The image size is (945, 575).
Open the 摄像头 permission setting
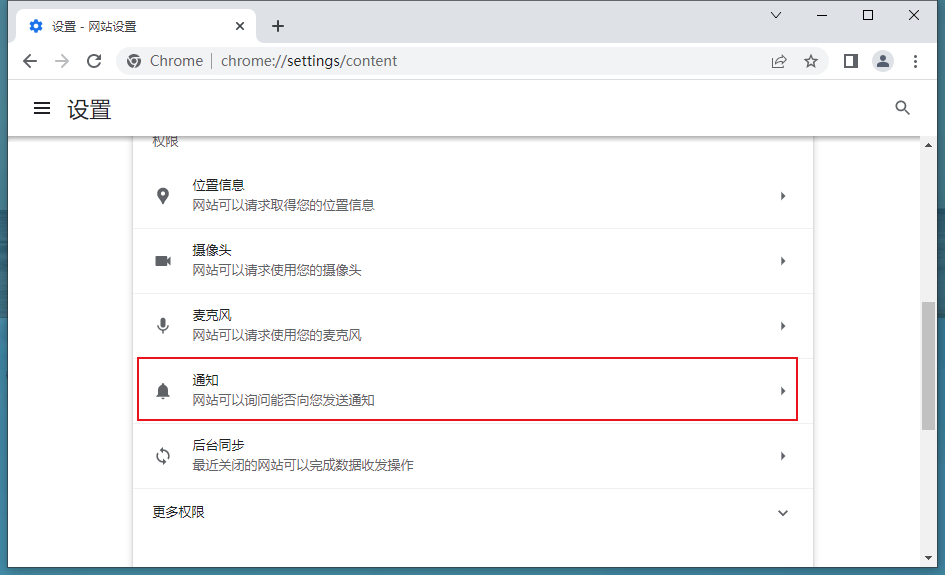473,261
